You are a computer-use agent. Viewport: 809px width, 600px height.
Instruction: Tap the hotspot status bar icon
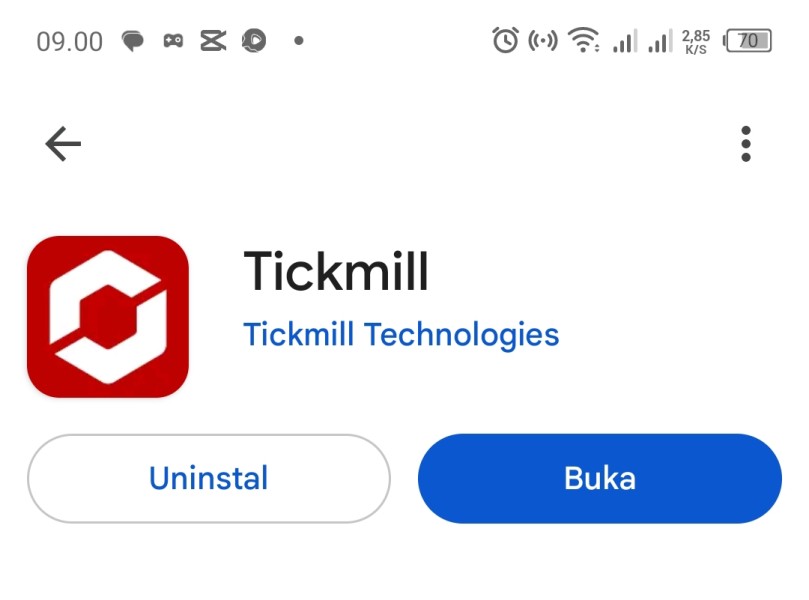[543, 41]
